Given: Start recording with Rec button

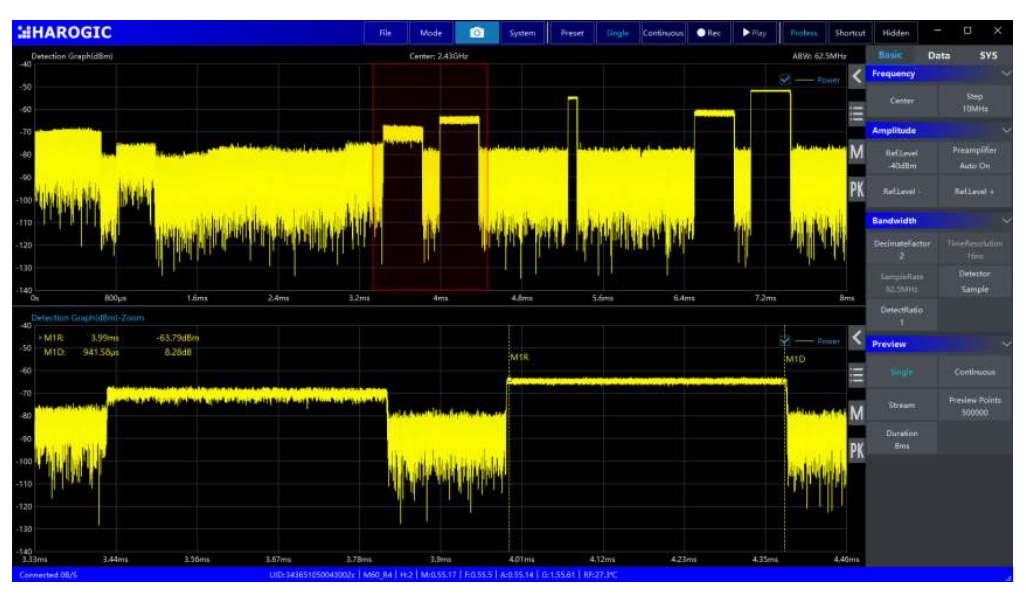Looking at the screenshot, I should coord(709,33).
